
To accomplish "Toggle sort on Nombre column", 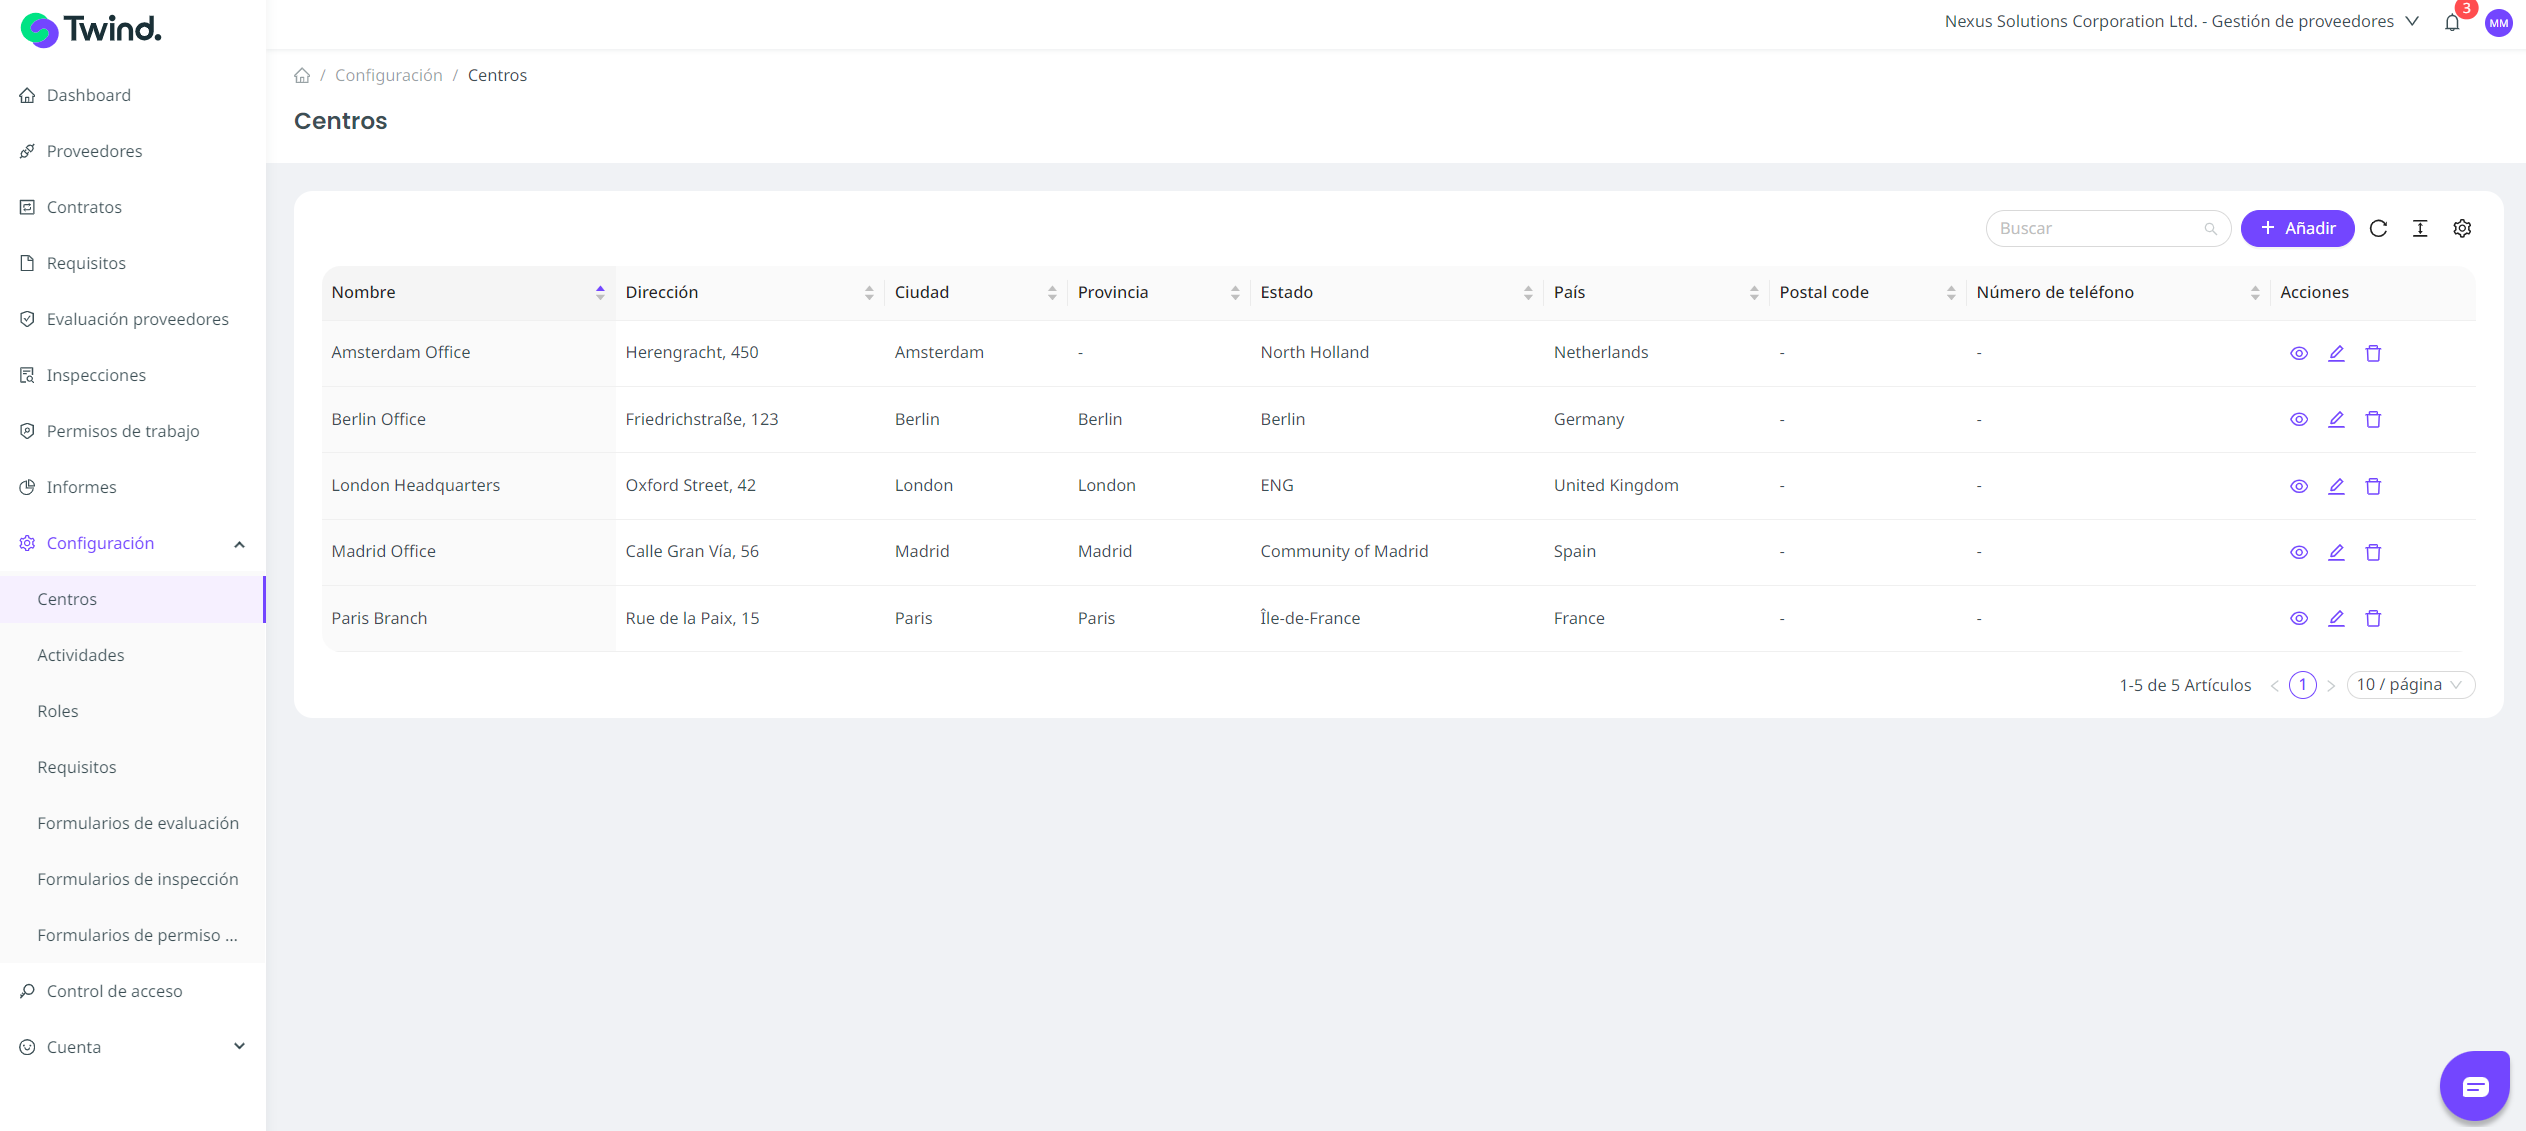I will click(600, 292).
